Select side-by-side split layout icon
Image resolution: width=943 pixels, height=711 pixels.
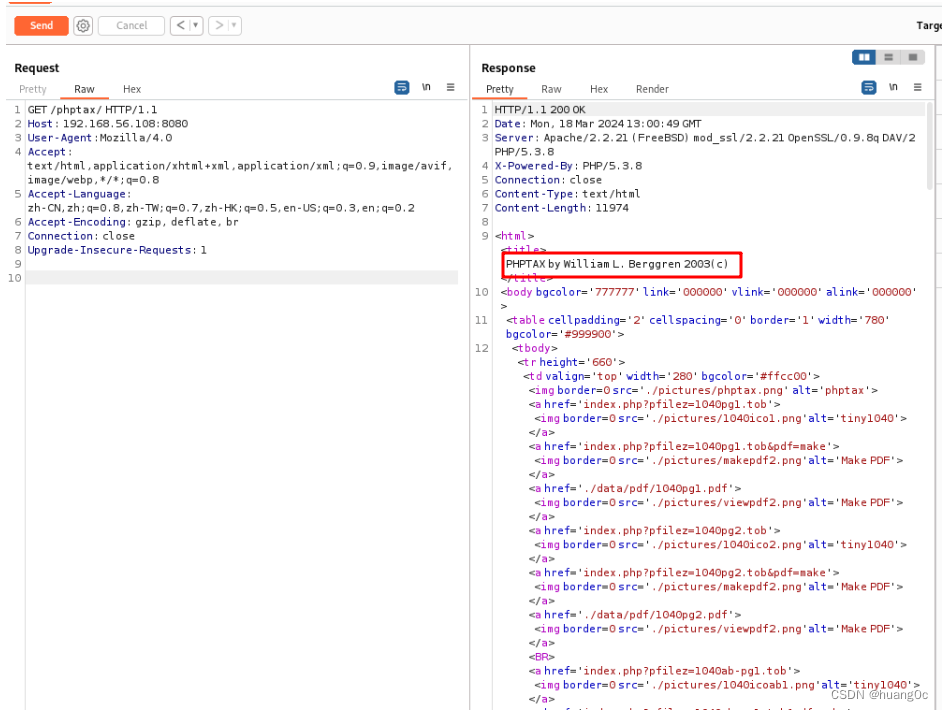tap(864, 57)
